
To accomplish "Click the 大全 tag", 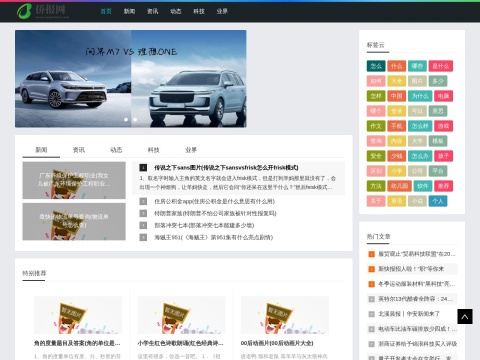I will [396, 81].
